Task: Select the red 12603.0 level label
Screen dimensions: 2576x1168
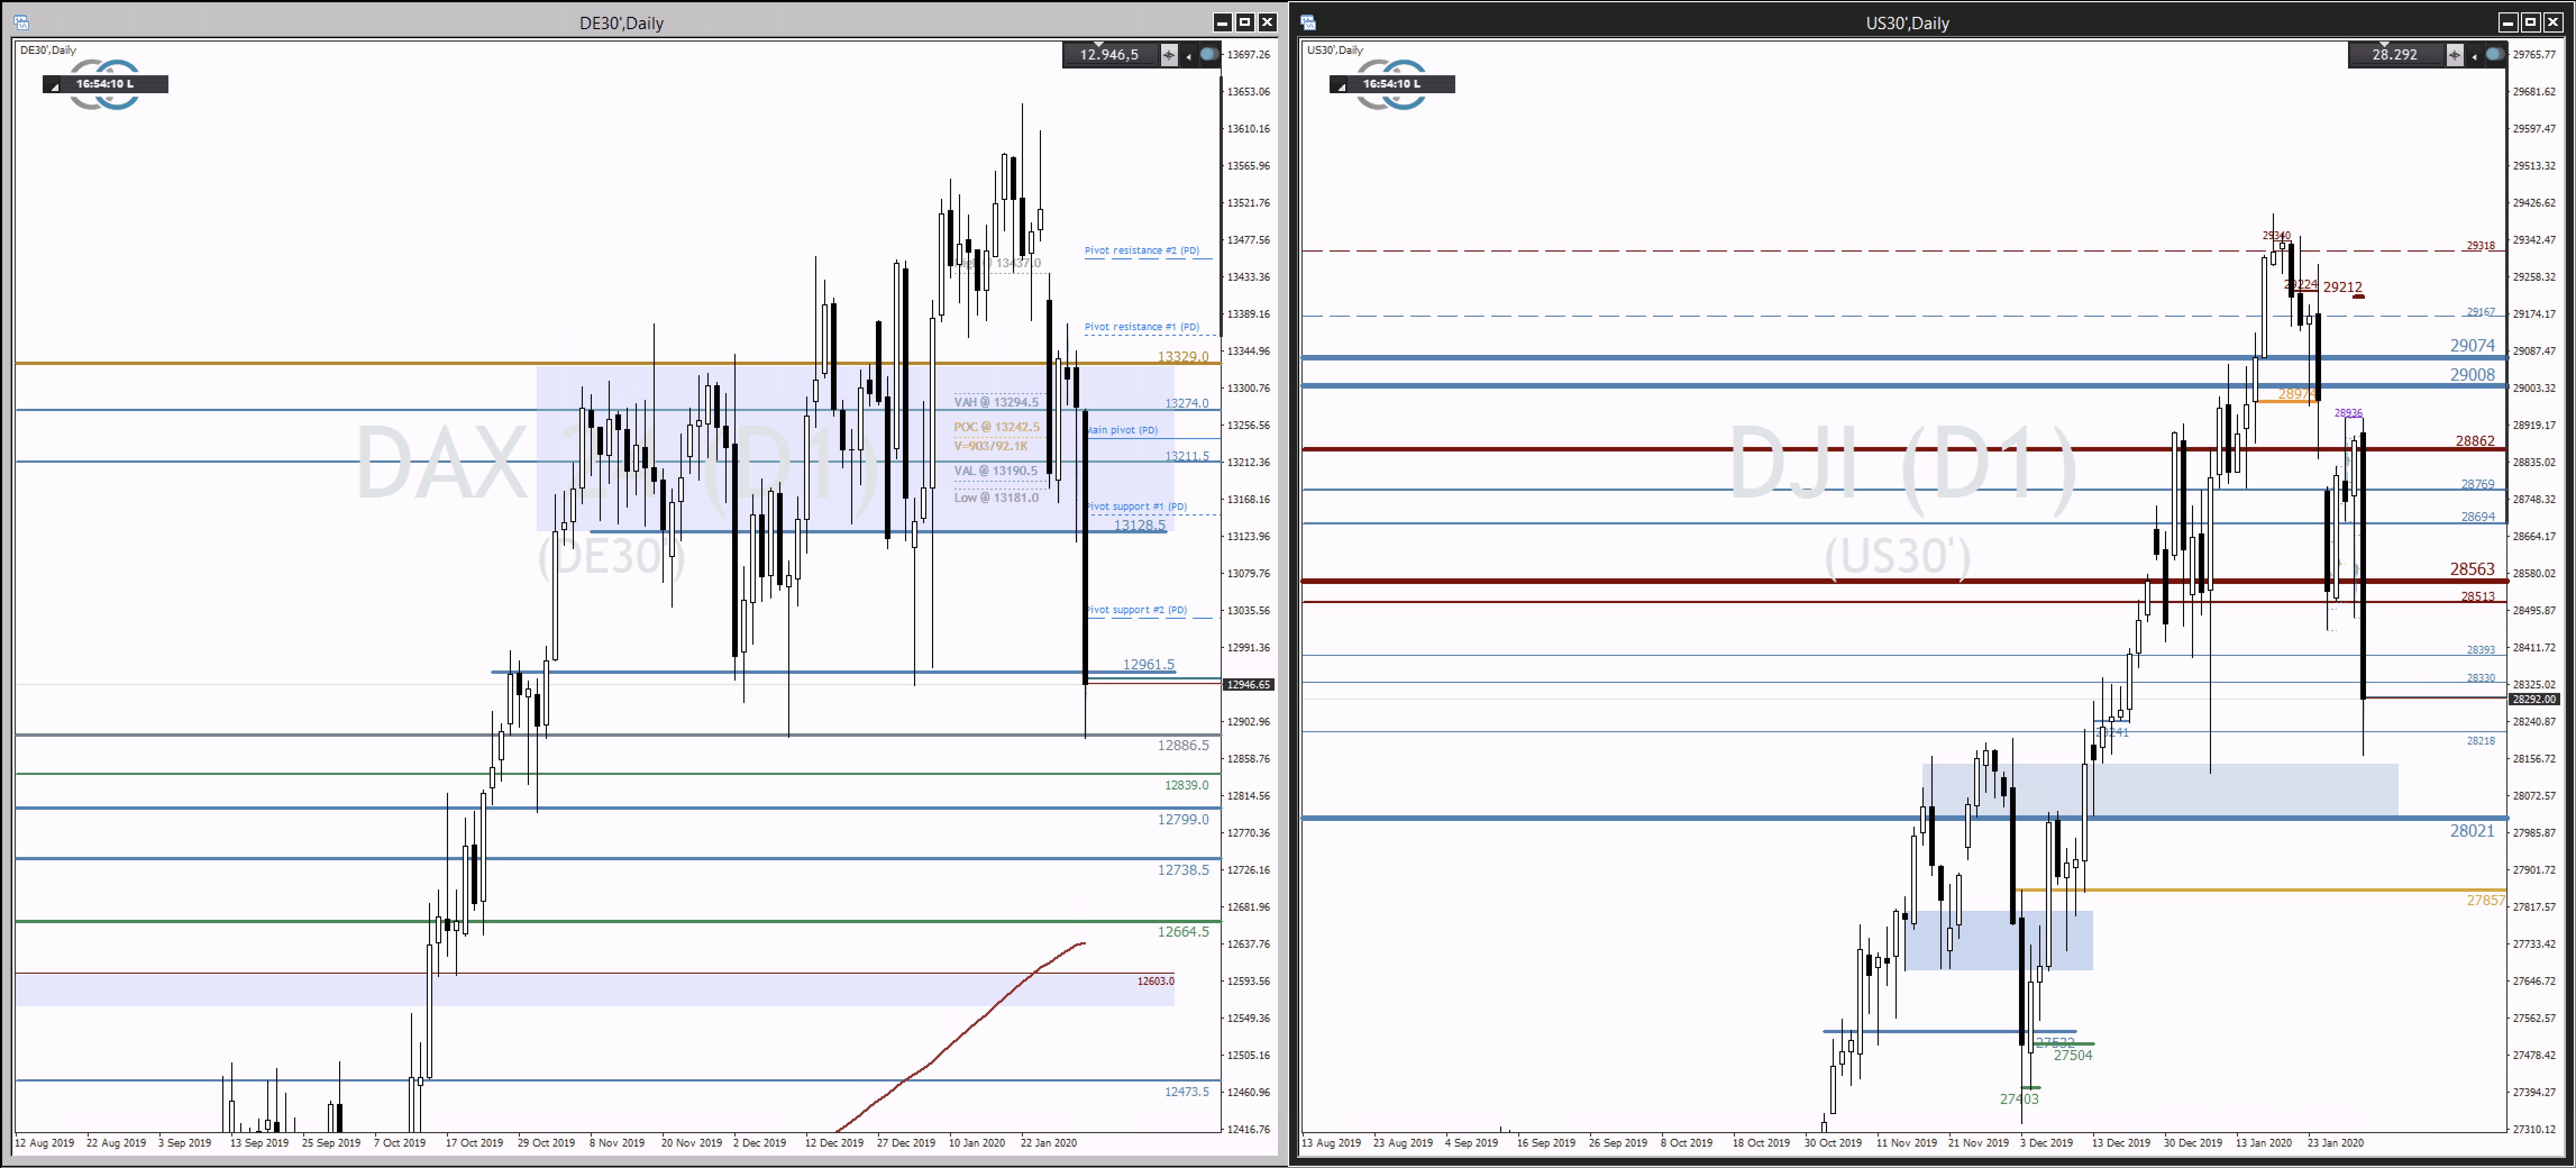Action: [1156, 981]
